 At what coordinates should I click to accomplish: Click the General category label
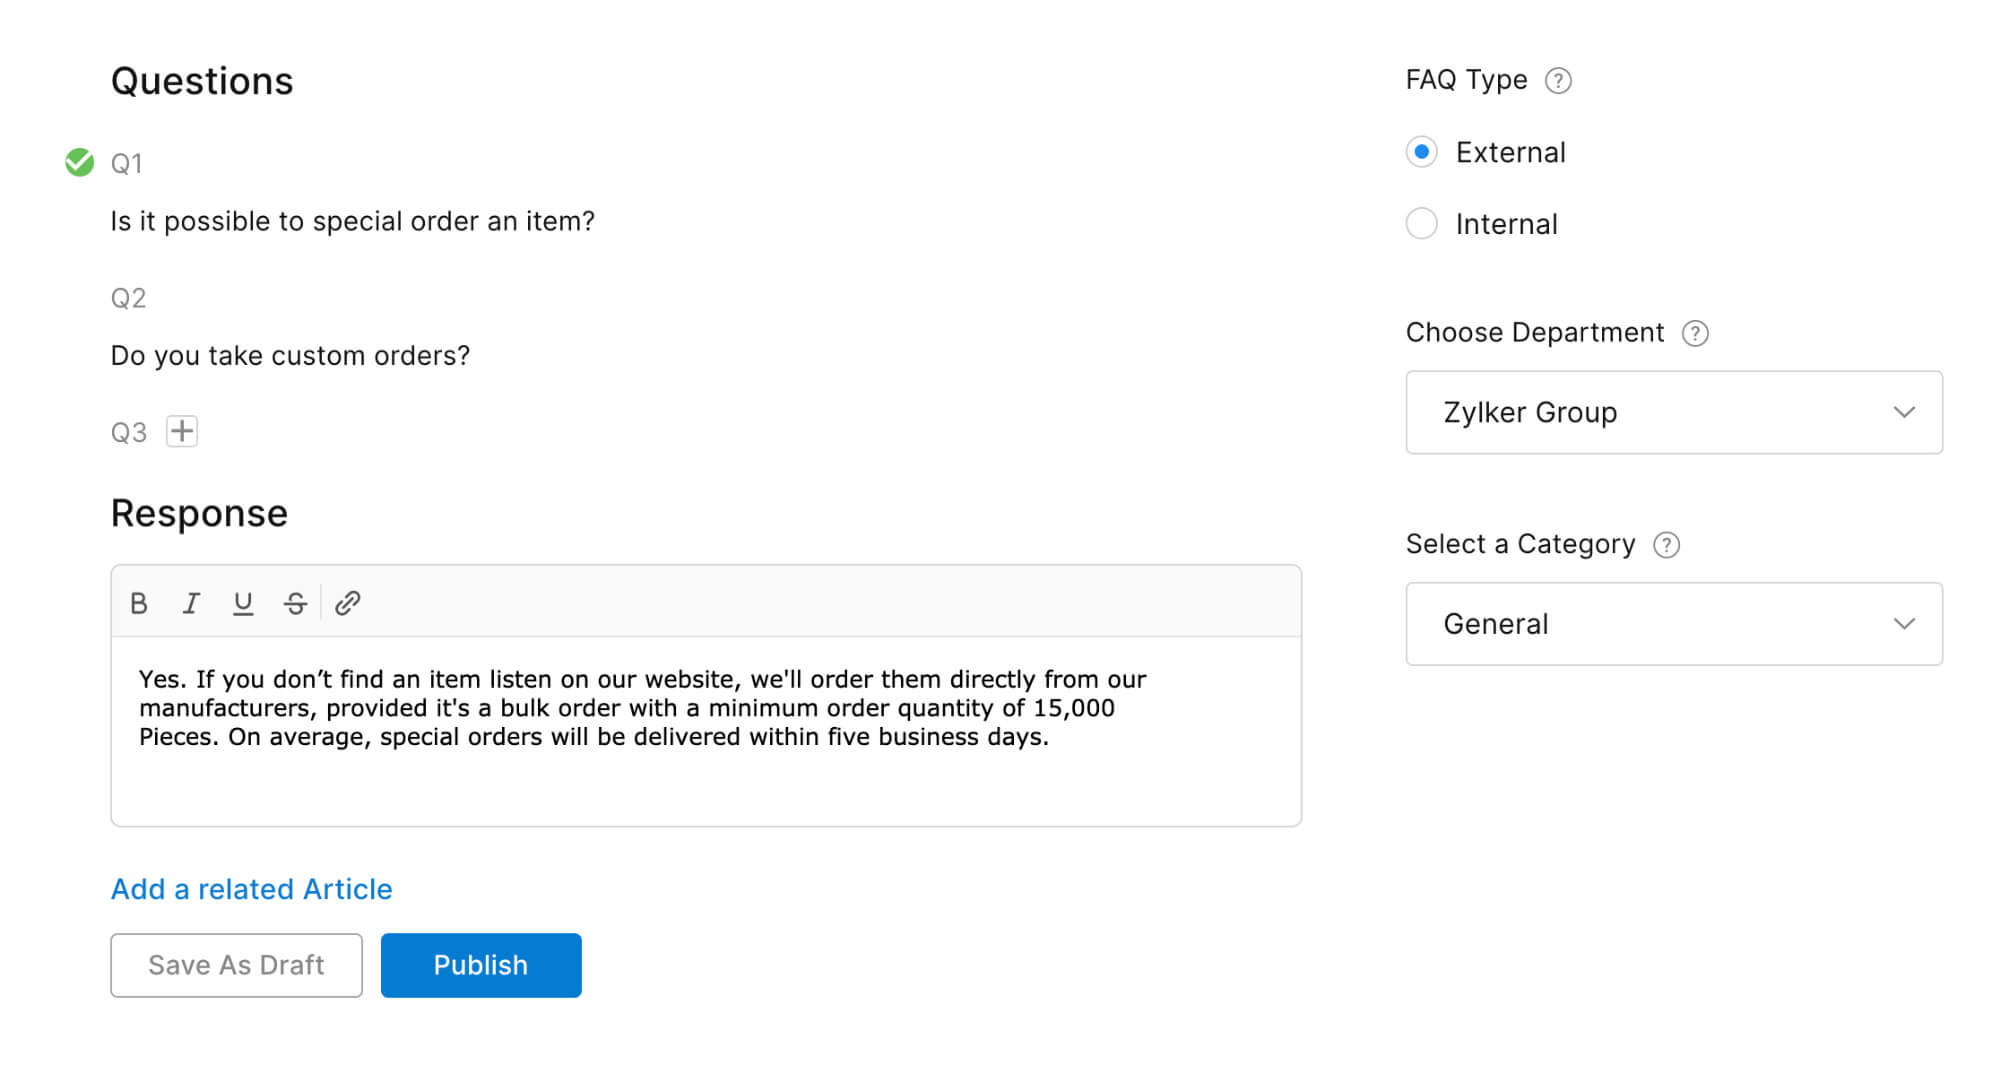1494,622
